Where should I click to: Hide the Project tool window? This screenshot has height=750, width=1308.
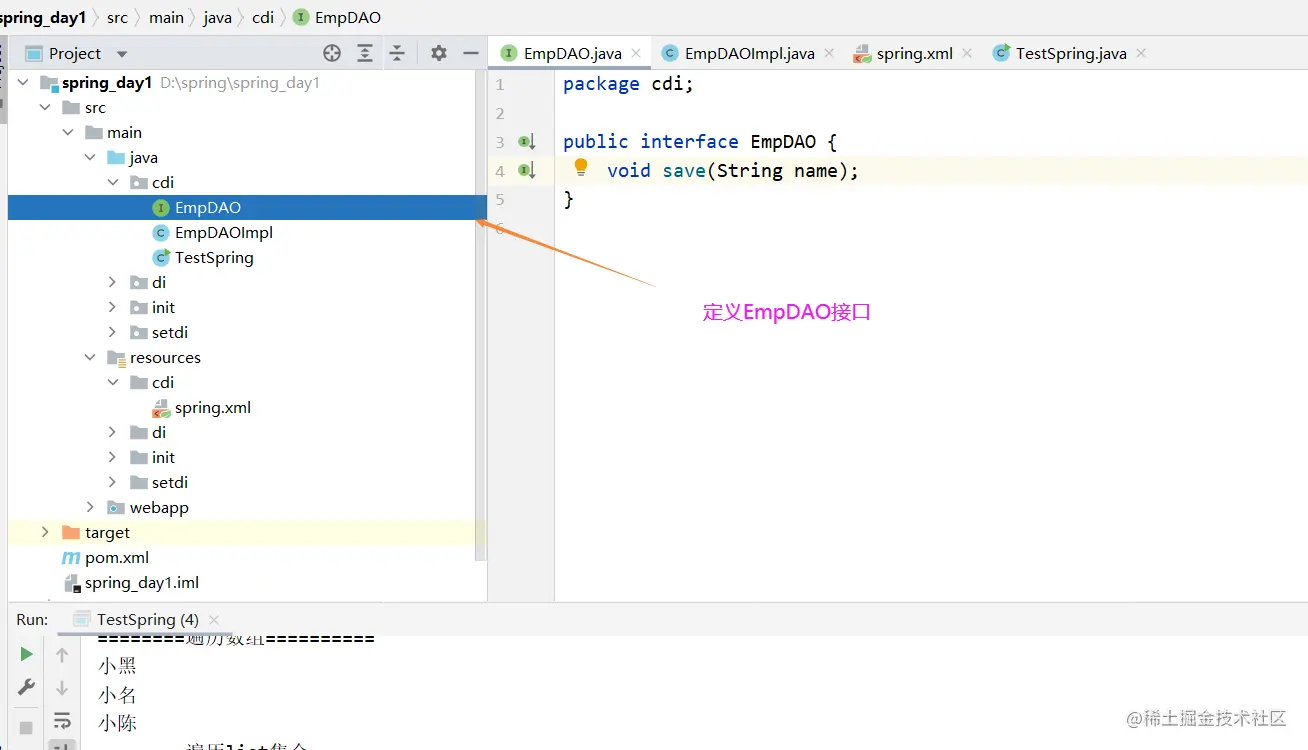(x=471, y=53)
